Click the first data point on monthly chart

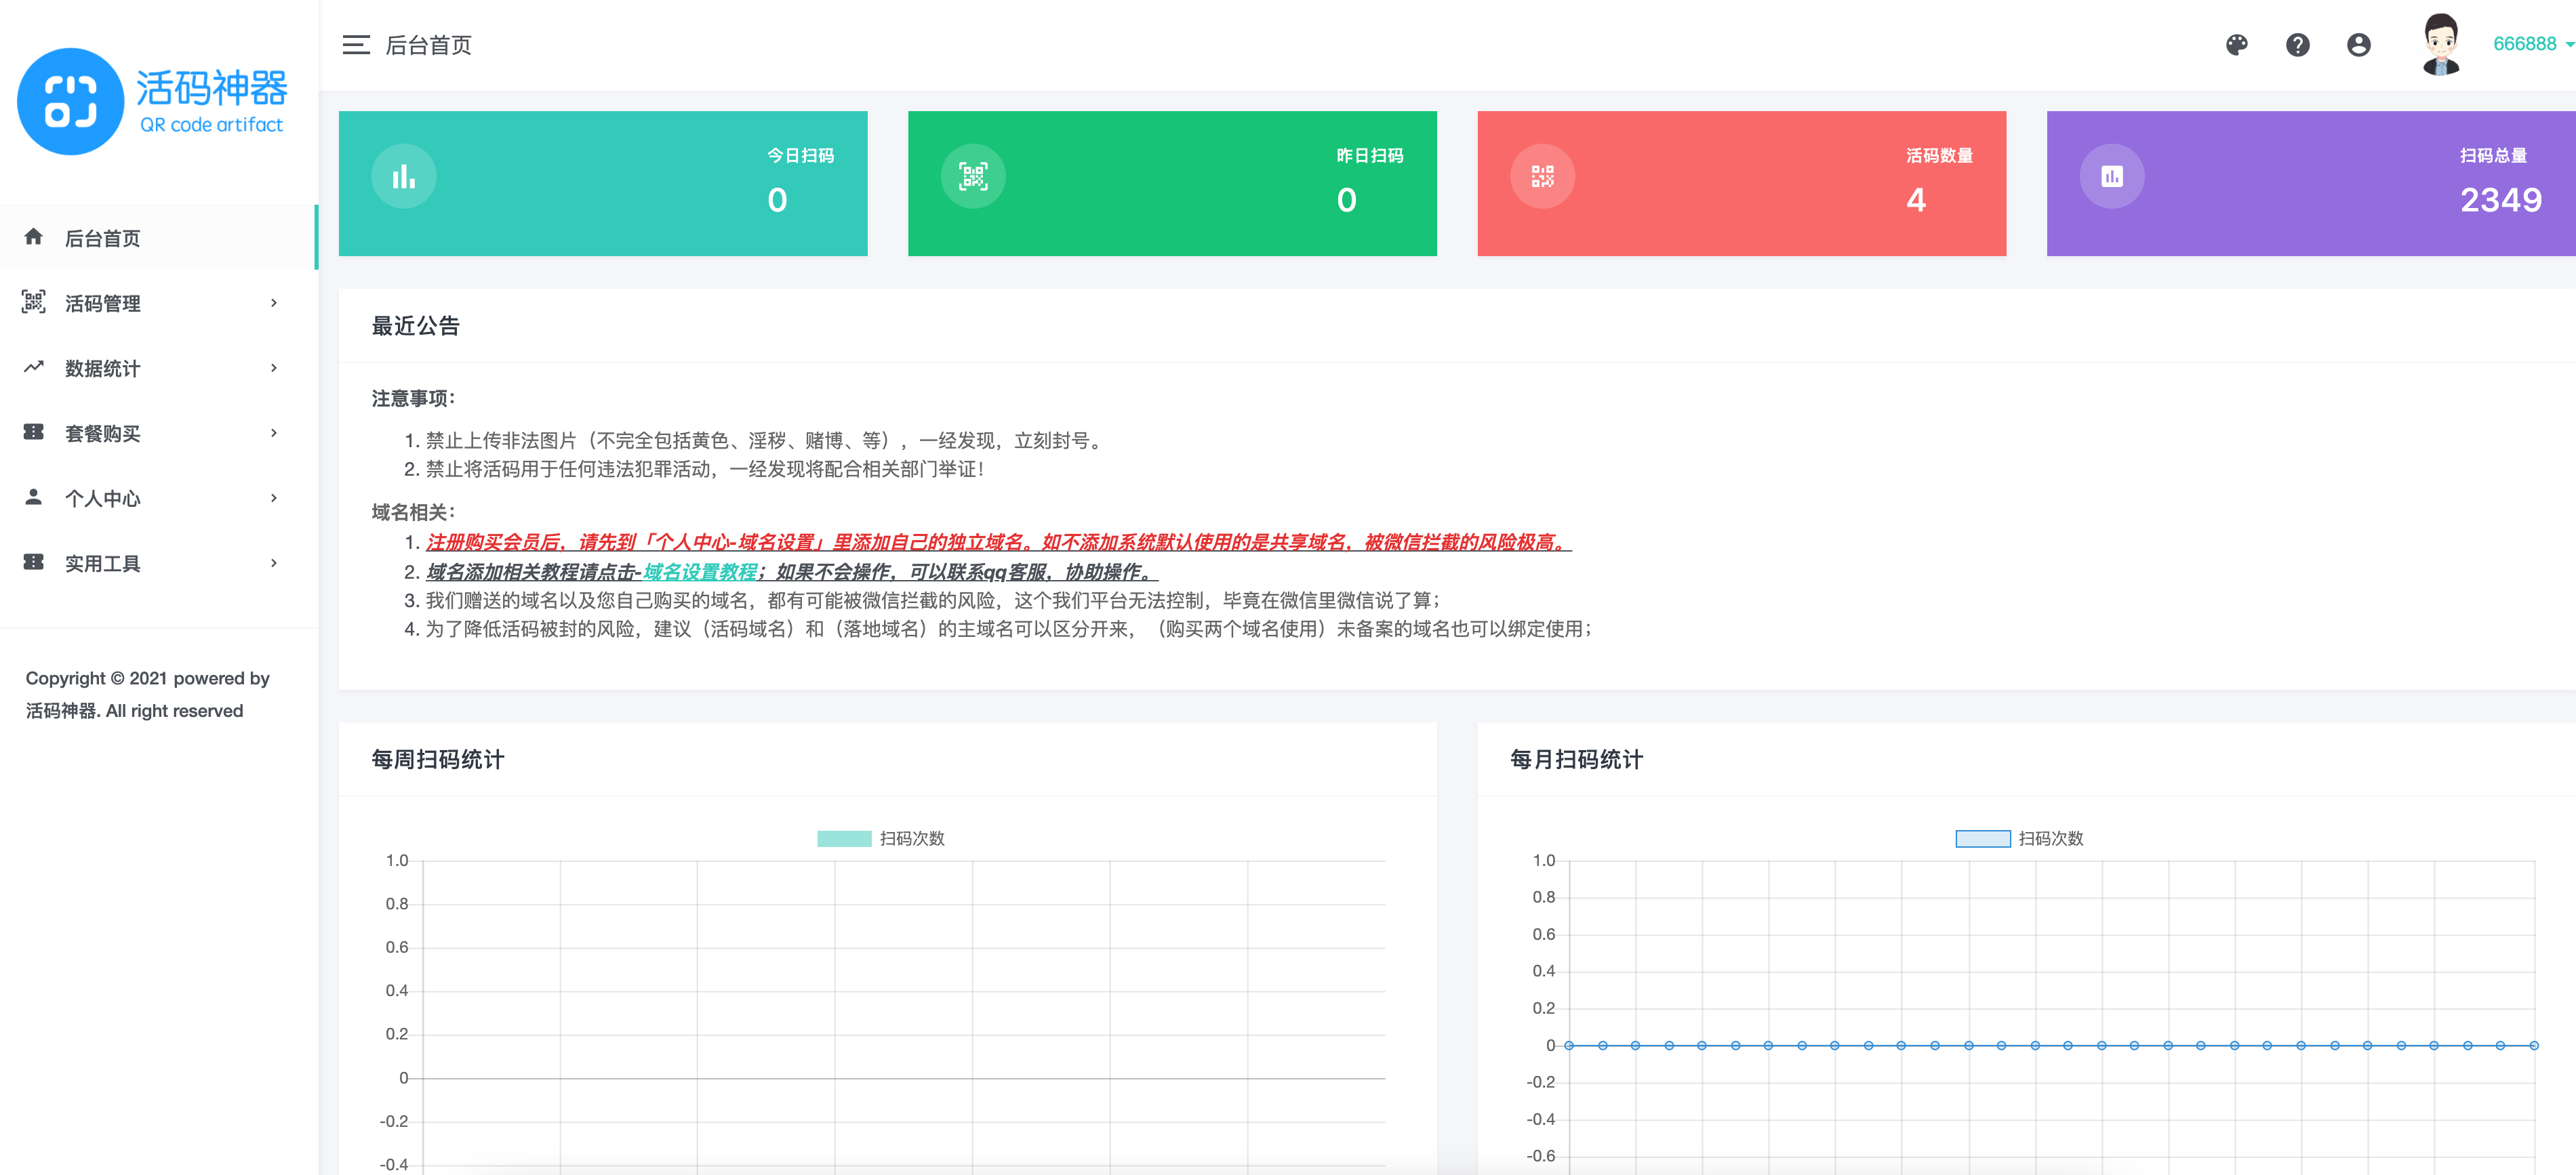click(1569, 1045)
